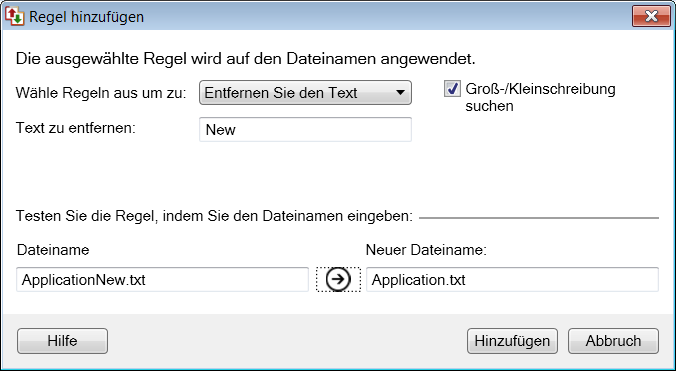
Task: Toggle the Groß-/Kleinschreibung suchen checkbox
Action: tap(452, 89)
